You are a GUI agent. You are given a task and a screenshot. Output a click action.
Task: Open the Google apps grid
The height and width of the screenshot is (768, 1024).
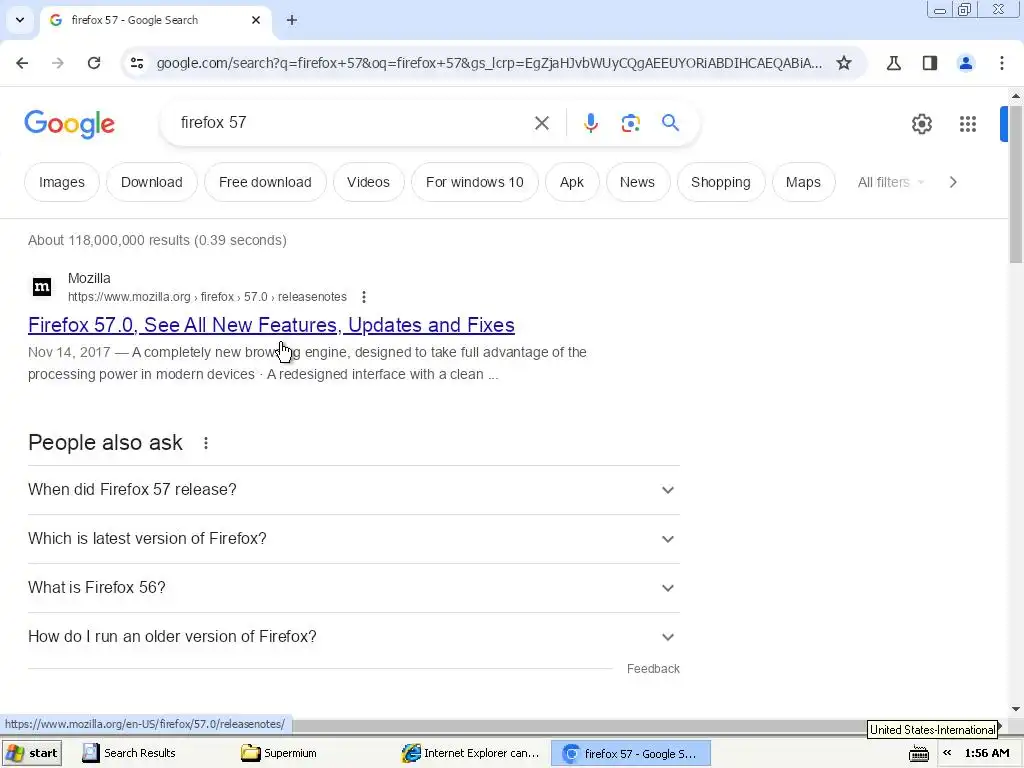click(x=968, y=123)
